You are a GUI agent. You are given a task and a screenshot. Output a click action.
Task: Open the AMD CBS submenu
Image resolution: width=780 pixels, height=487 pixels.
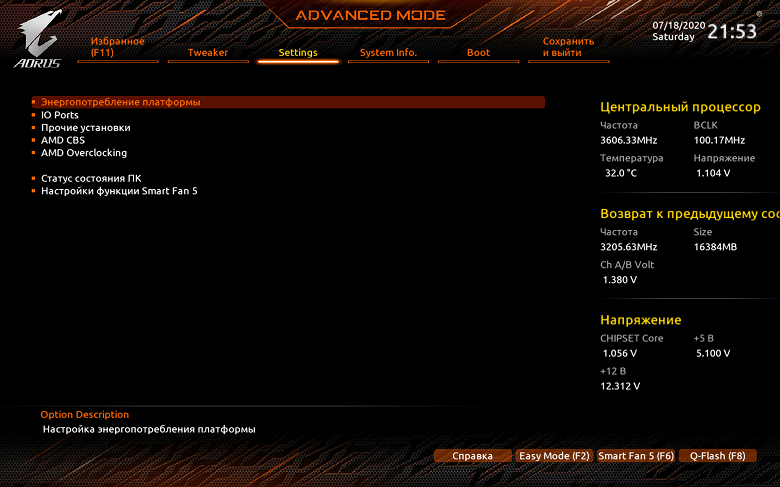coord(63,140)
